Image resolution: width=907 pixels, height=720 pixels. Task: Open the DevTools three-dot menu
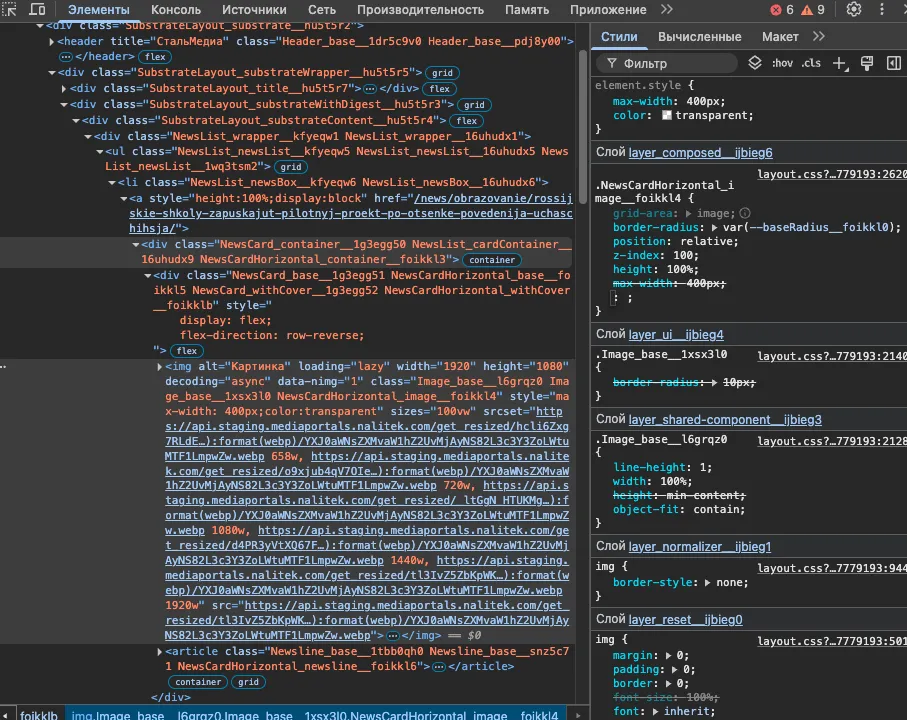pyautogui.click(x=882, y=9)
